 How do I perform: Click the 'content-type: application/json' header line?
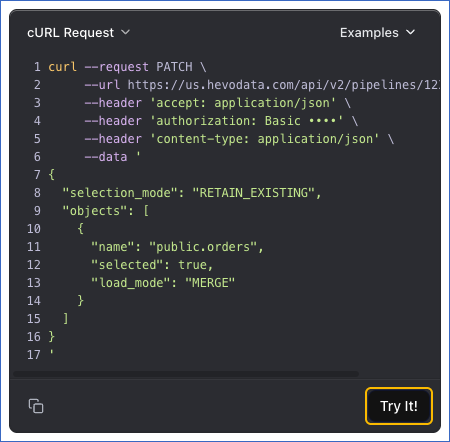pos(239,139)
